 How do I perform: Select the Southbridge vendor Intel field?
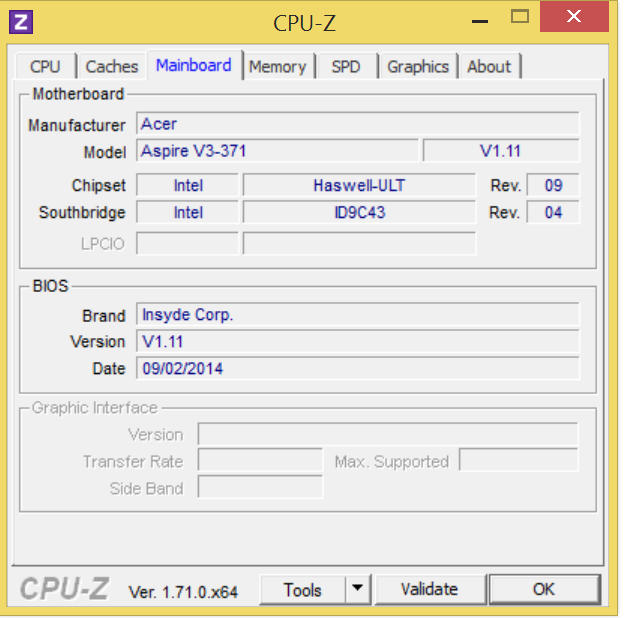pos(187,212)
